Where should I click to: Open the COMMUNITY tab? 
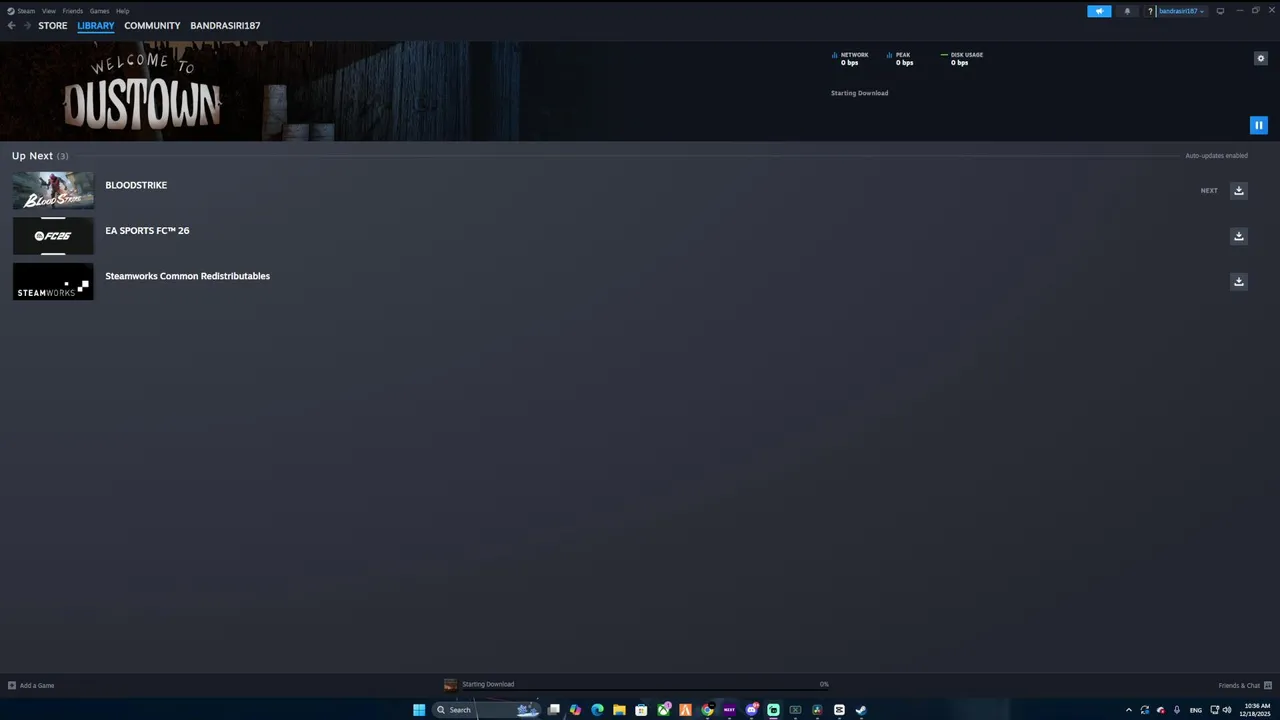[152, 25]
